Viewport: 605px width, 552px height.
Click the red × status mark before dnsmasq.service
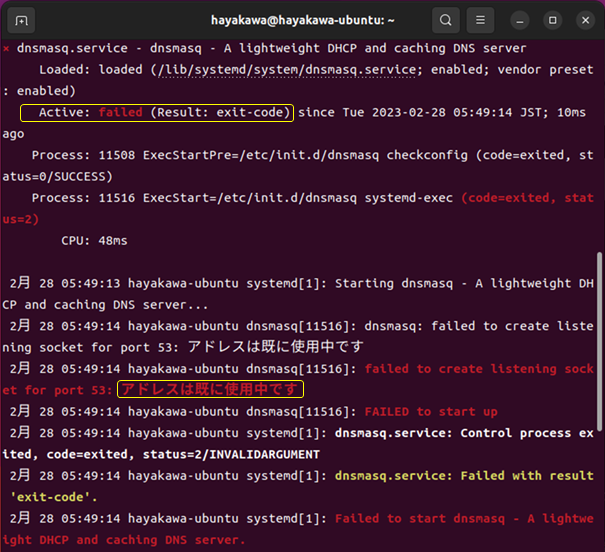[x=7, y=48]
